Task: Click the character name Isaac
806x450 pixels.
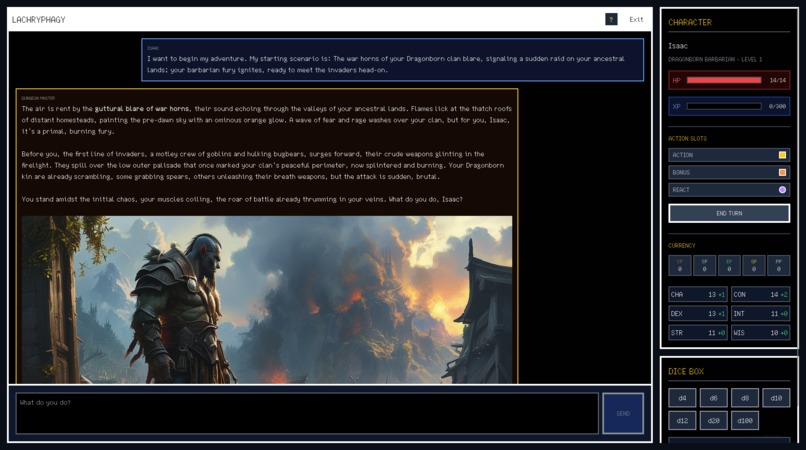Action: click(x=678, y=46)
